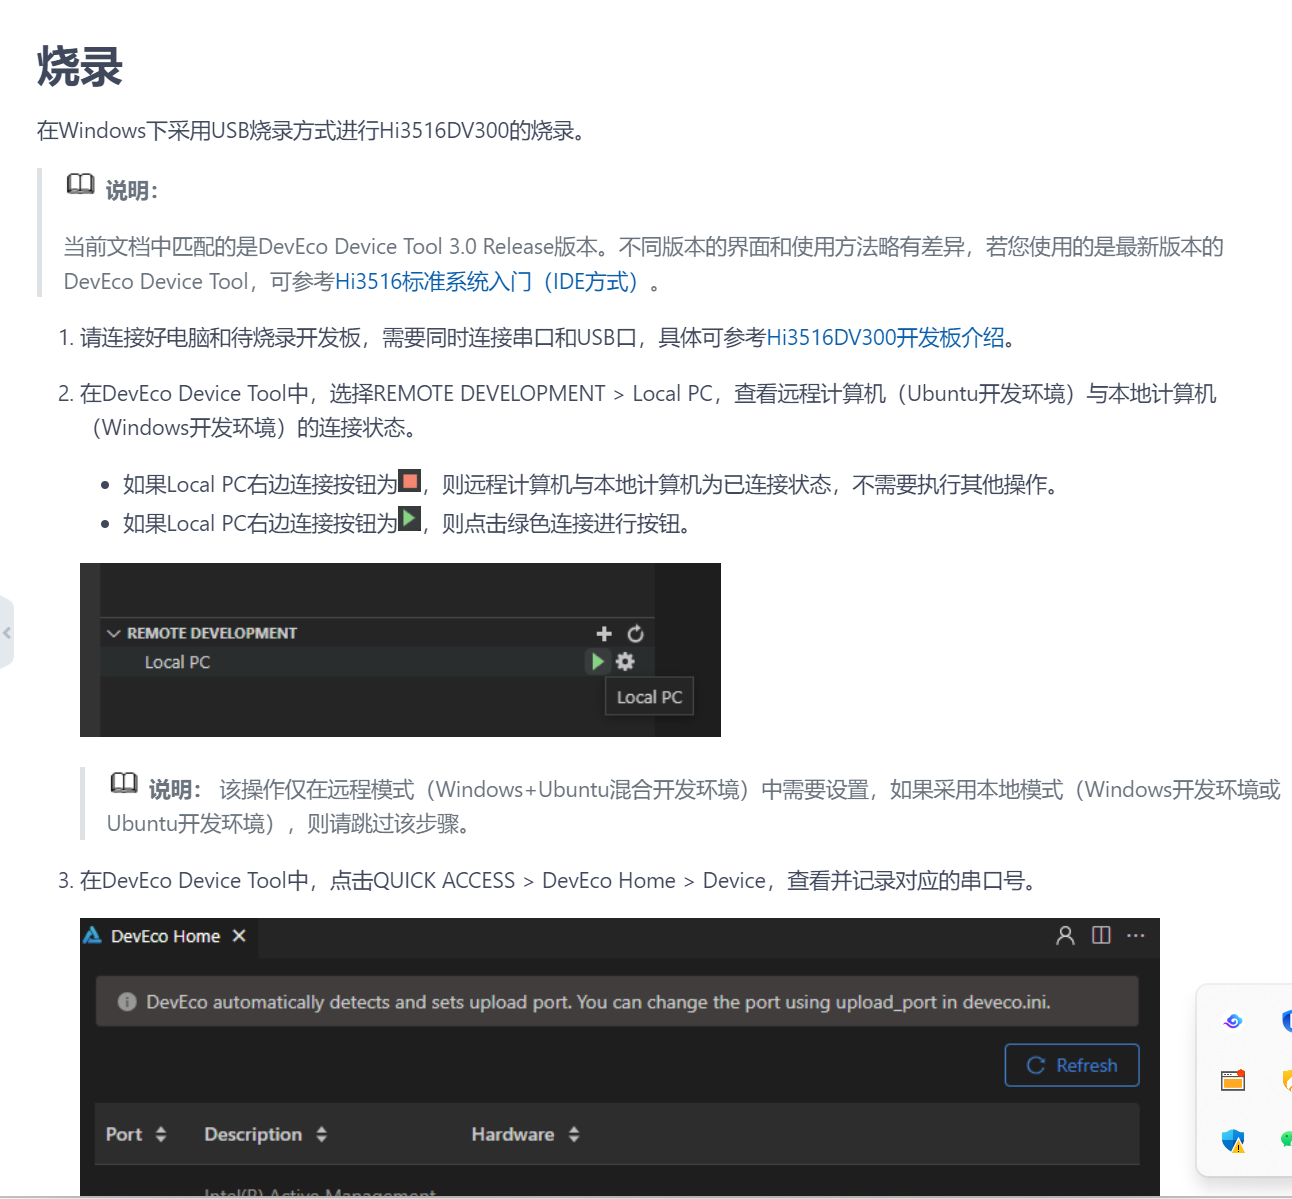Click the 烧录 page heading
This screenshot has width=1292, height=1199.
(80, 68)
